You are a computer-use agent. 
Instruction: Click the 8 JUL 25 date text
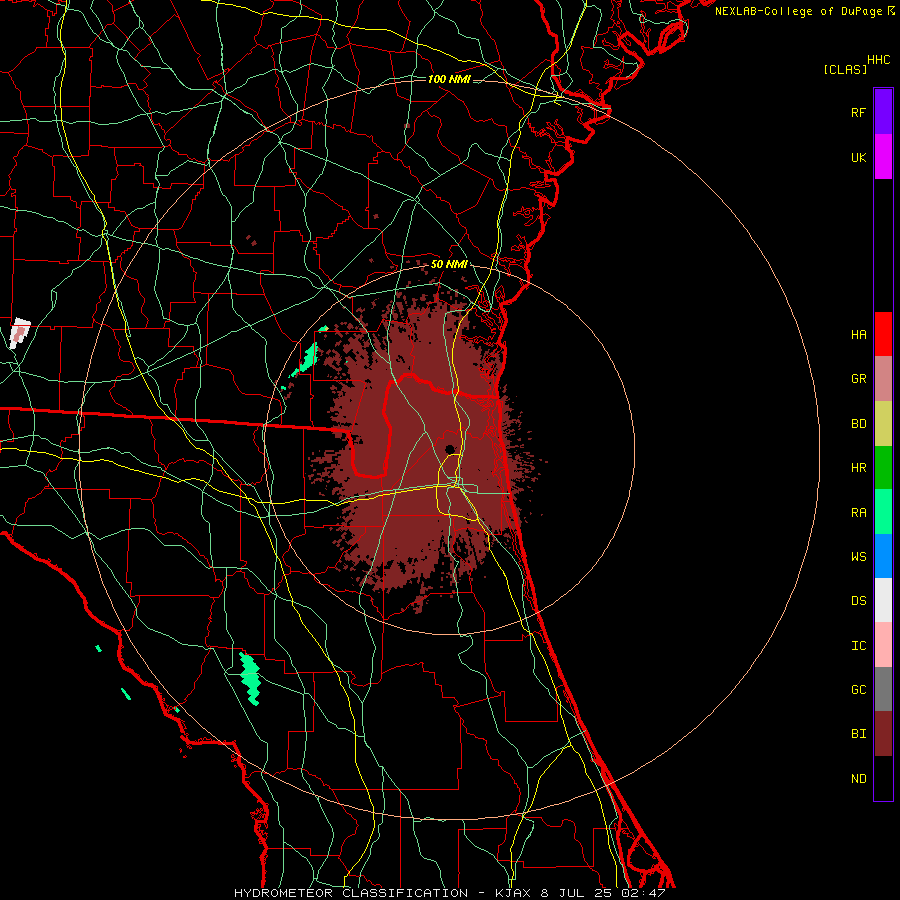577,893
